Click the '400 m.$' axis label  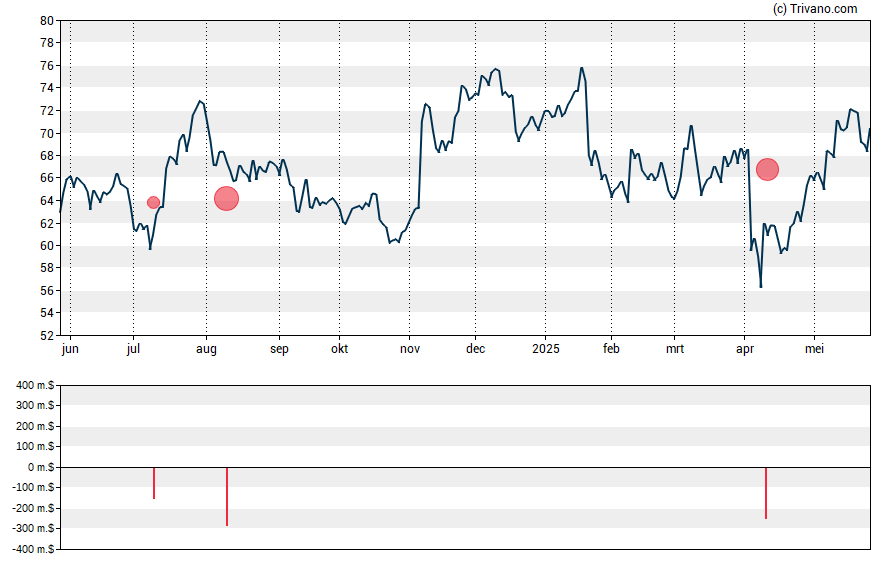point(35,386)
